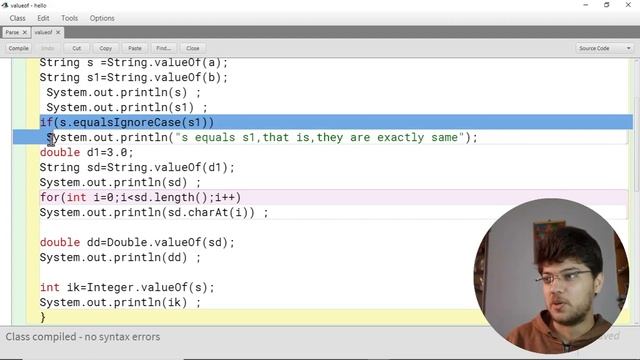The width and height of the screenshot is (640, 360).
Task: Click the 'Class compiled - no syntax errors' status message
Action: [x=83, y=337]
